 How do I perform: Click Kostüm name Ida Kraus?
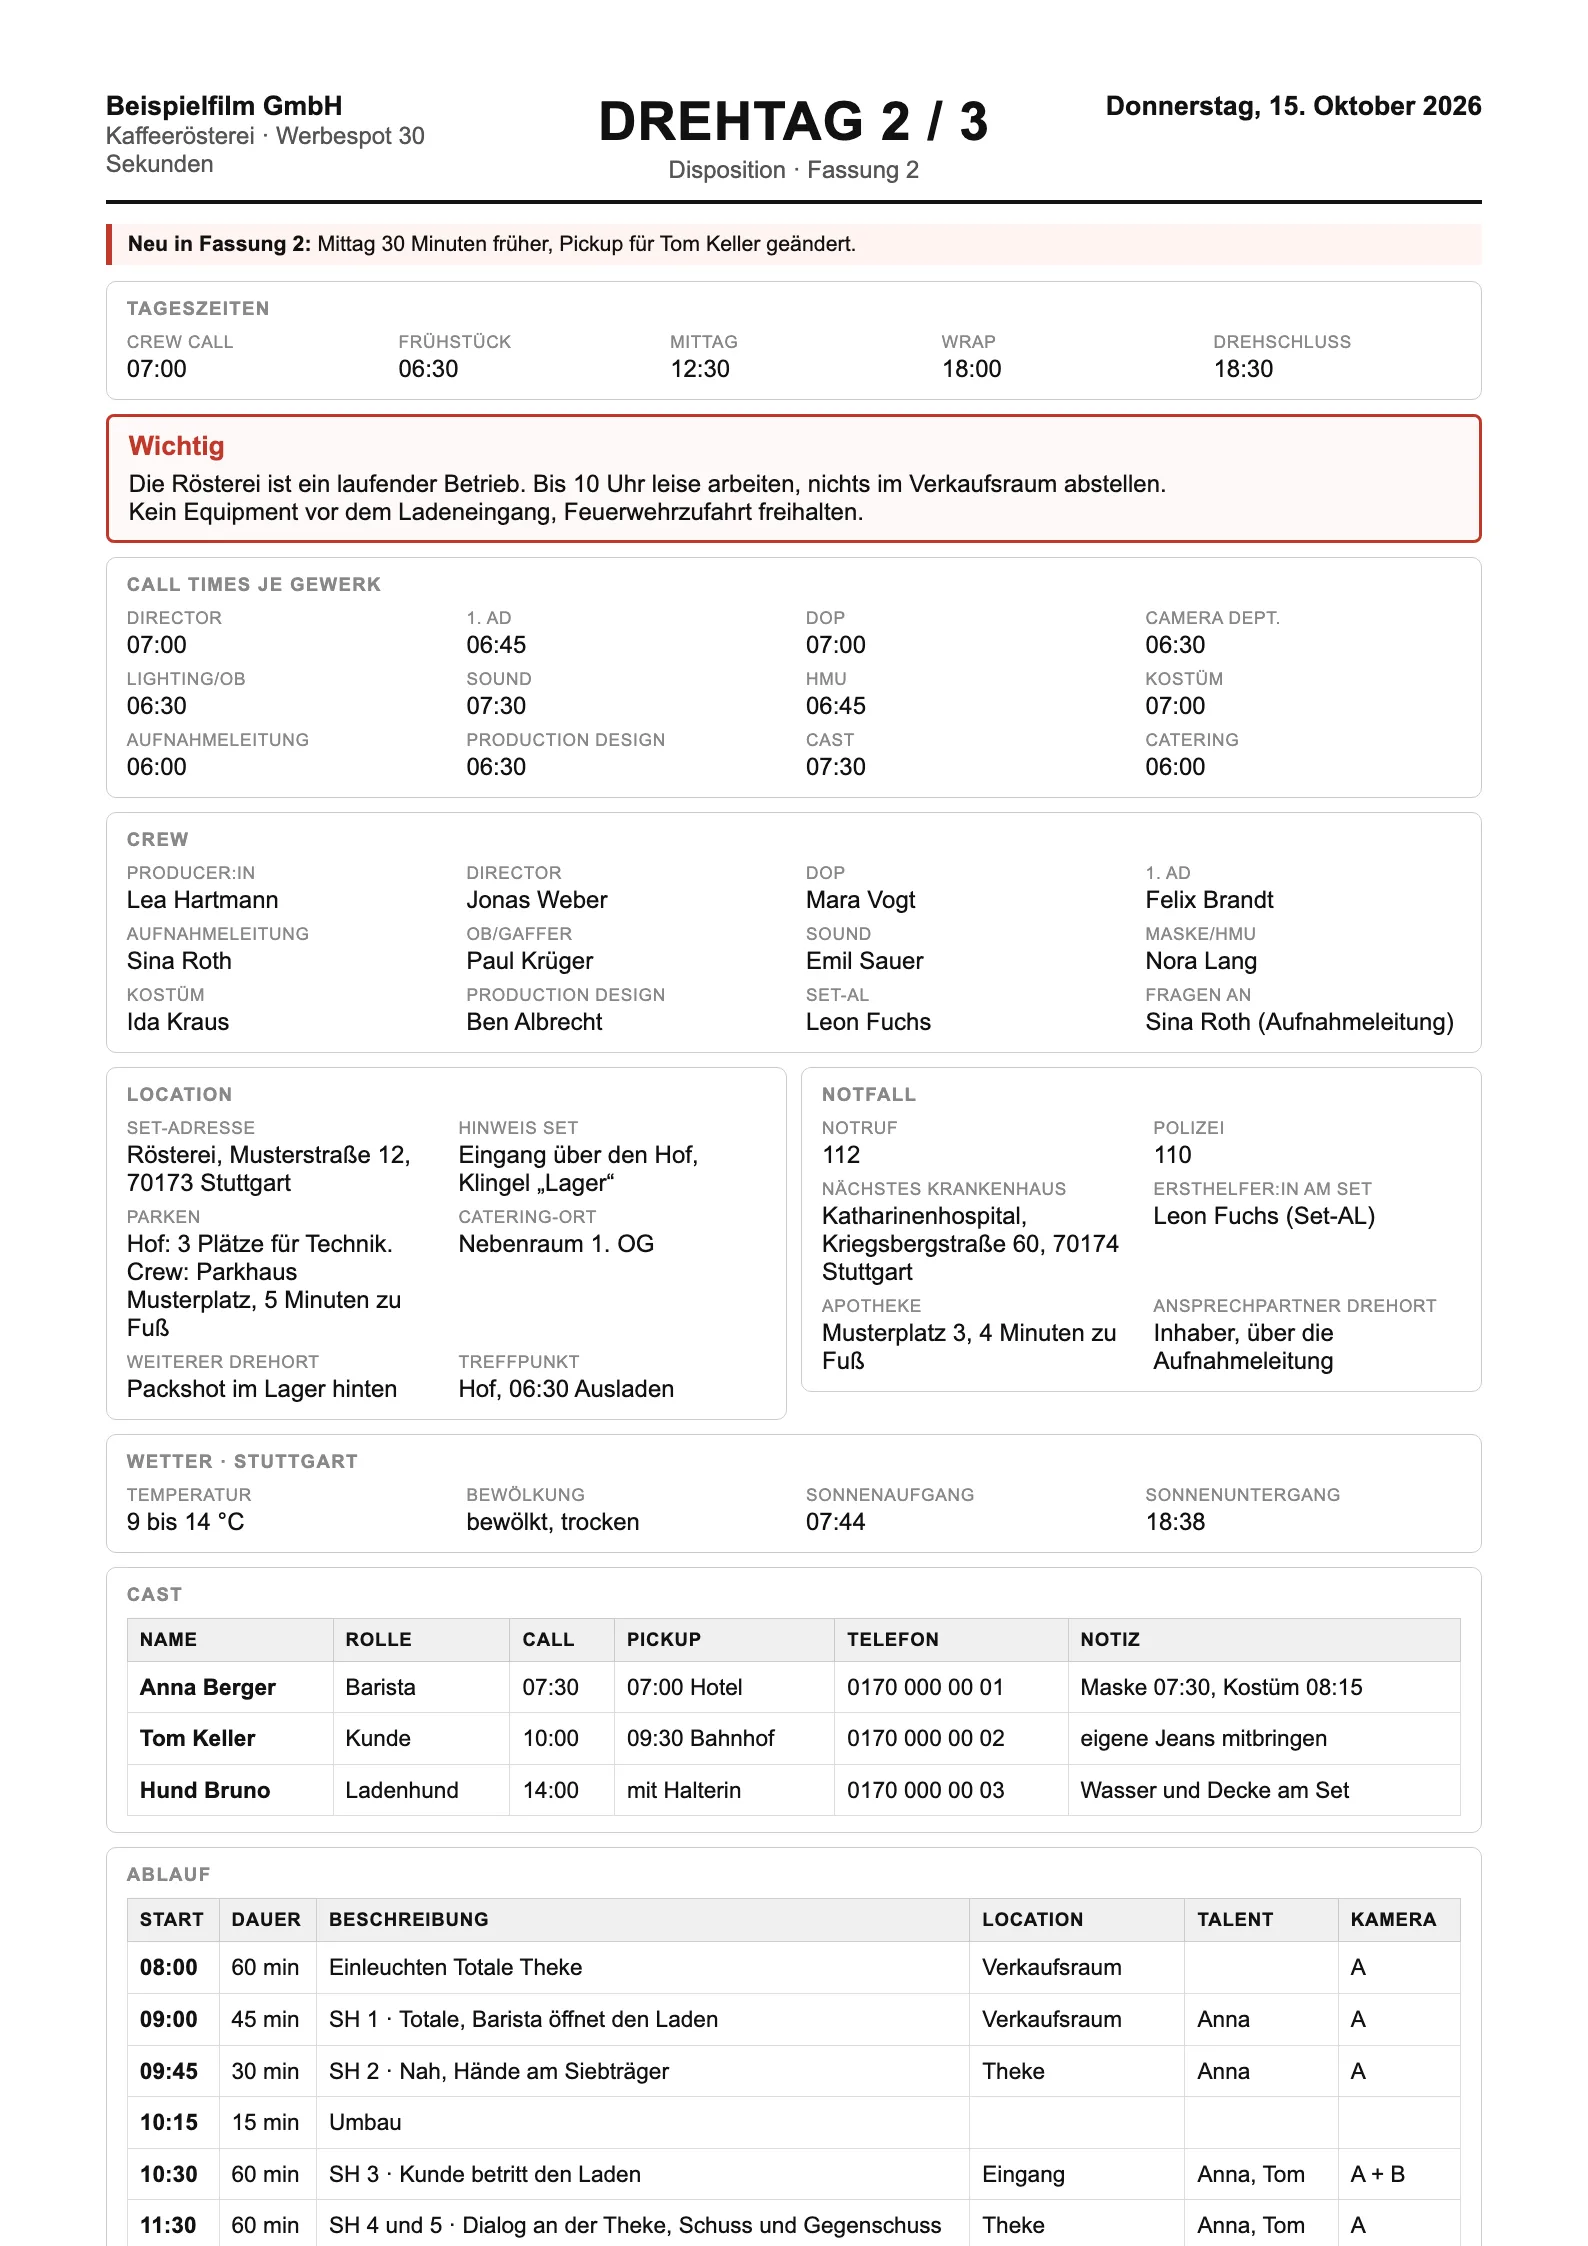click(178, 1022)
